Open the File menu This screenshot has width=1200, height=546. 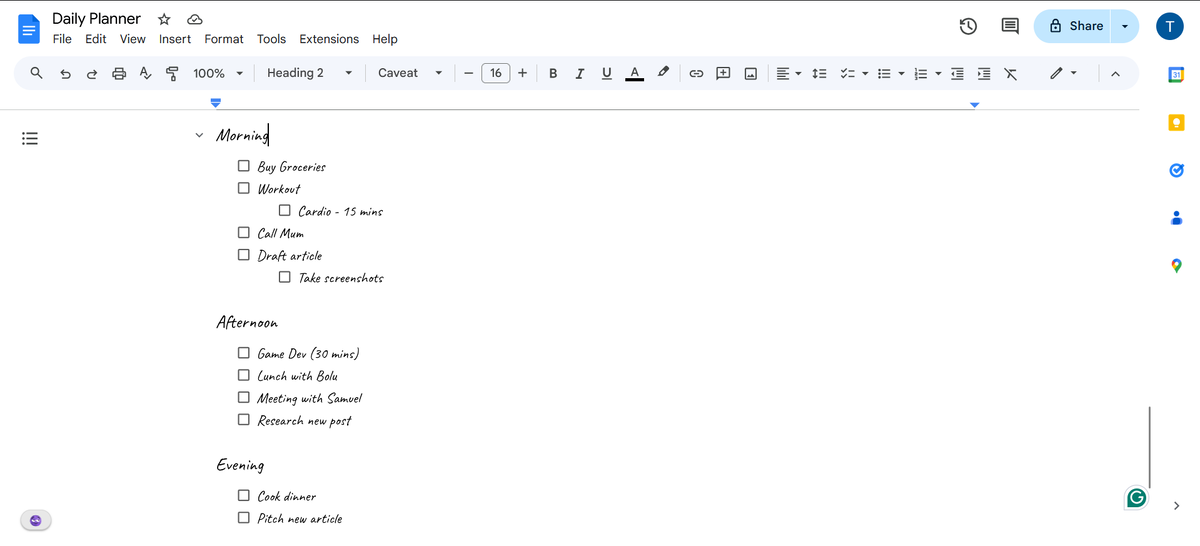[x=62, y=39]
